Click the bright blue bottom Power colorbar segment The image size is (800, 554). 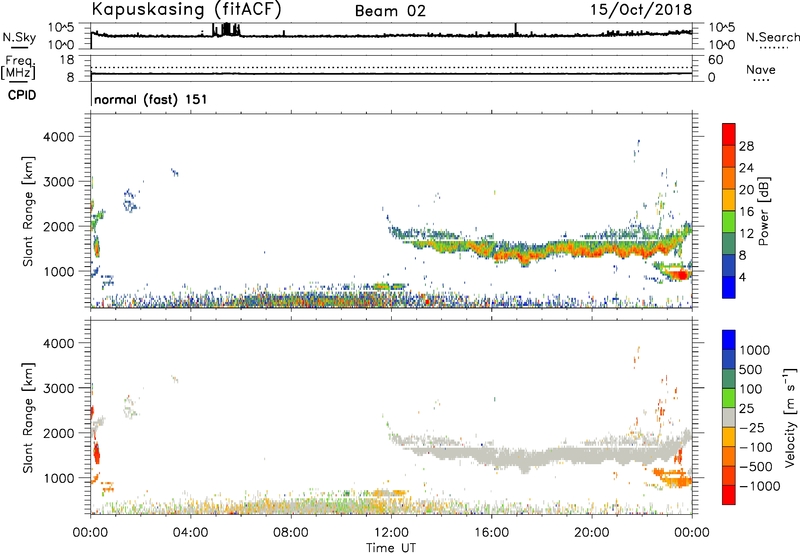pyautogui.click(x=729, y=287)
